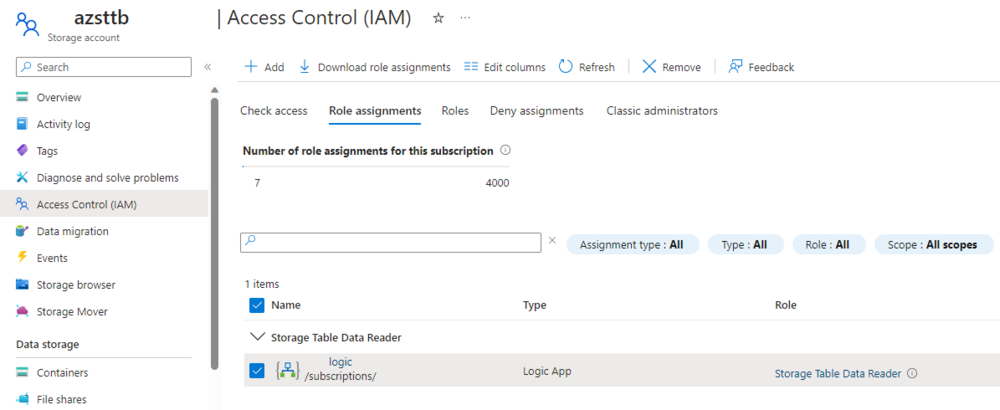Click the Refresh icon in toolbar
The height and width of the screenshot is (410, 1000).
pos(566,67)
